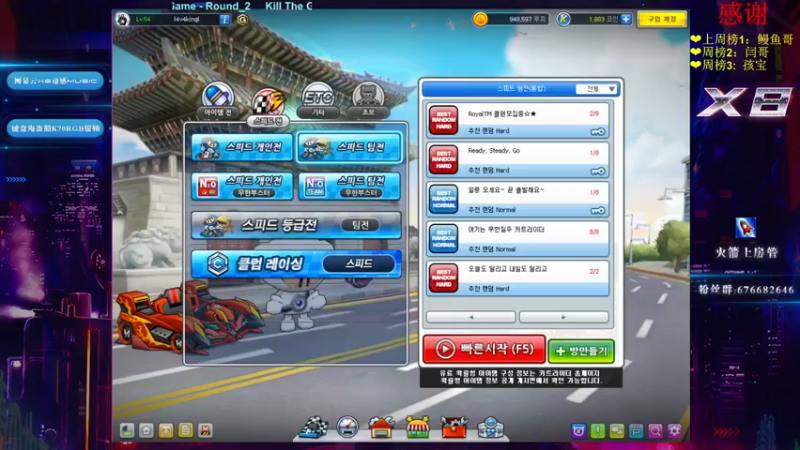Click the 스피드 팀전(통합) list header
This screenshot has height=450, width=800.
tap(521, 89)
